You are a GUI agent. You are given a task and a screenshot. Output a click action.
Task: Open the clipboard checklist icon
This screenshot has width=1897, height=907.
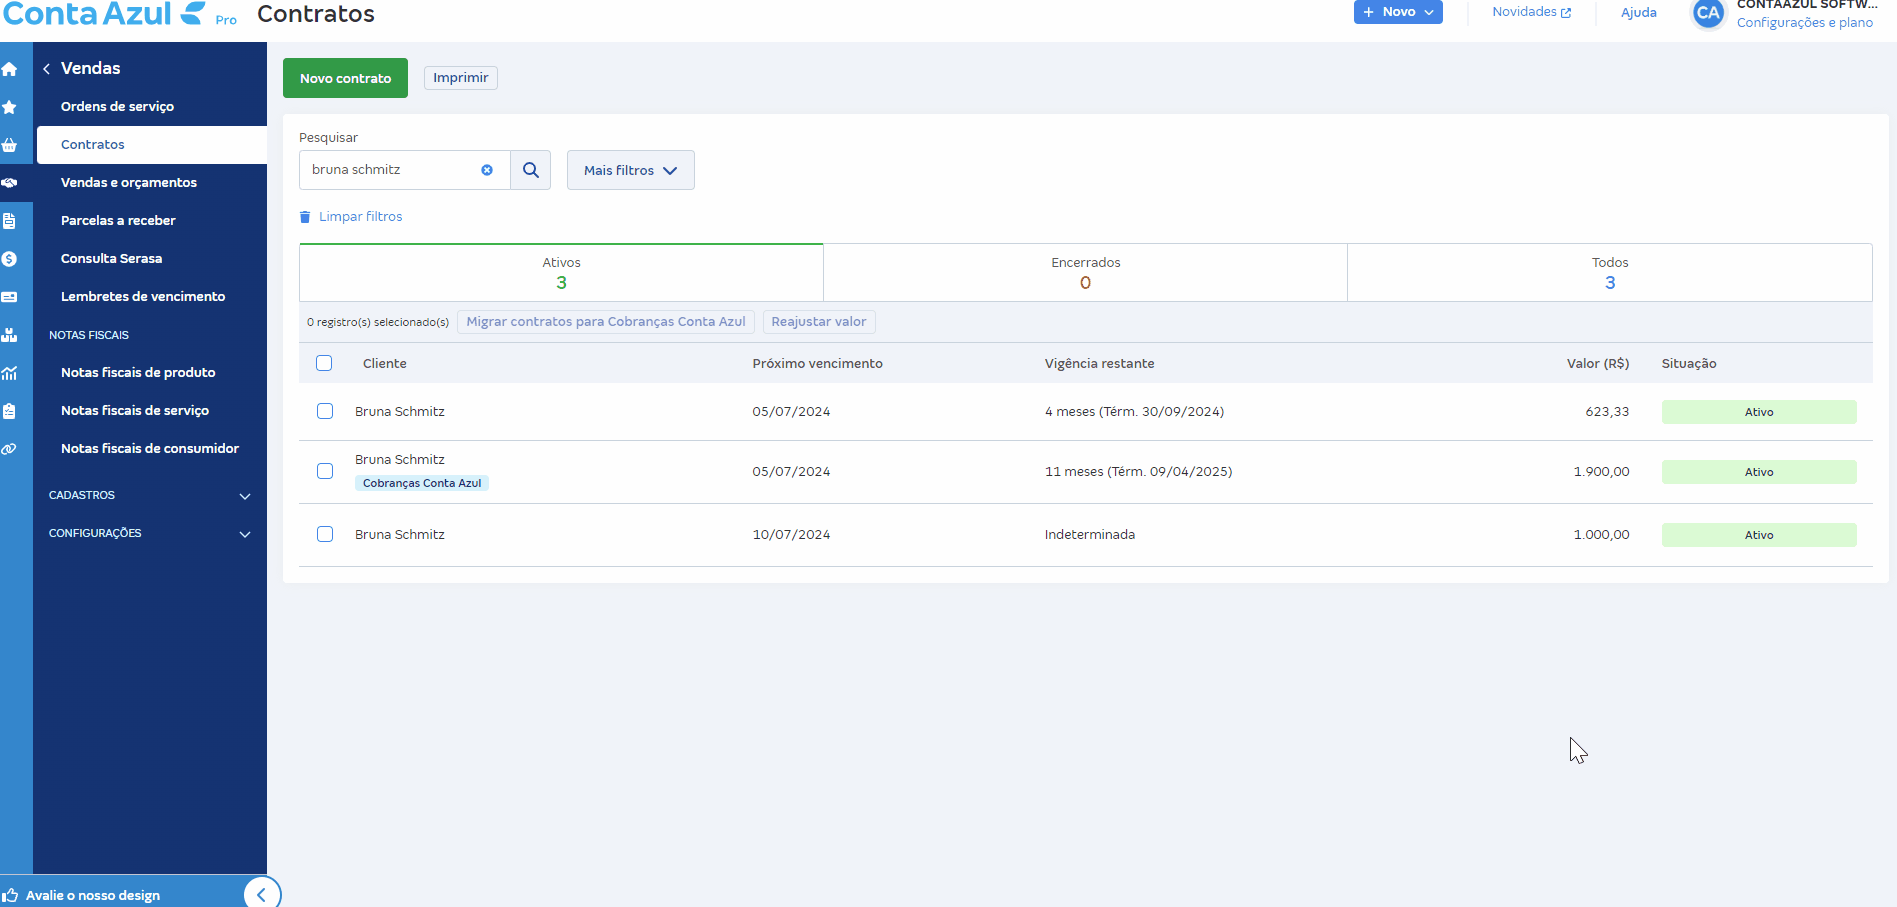point(9,411)
